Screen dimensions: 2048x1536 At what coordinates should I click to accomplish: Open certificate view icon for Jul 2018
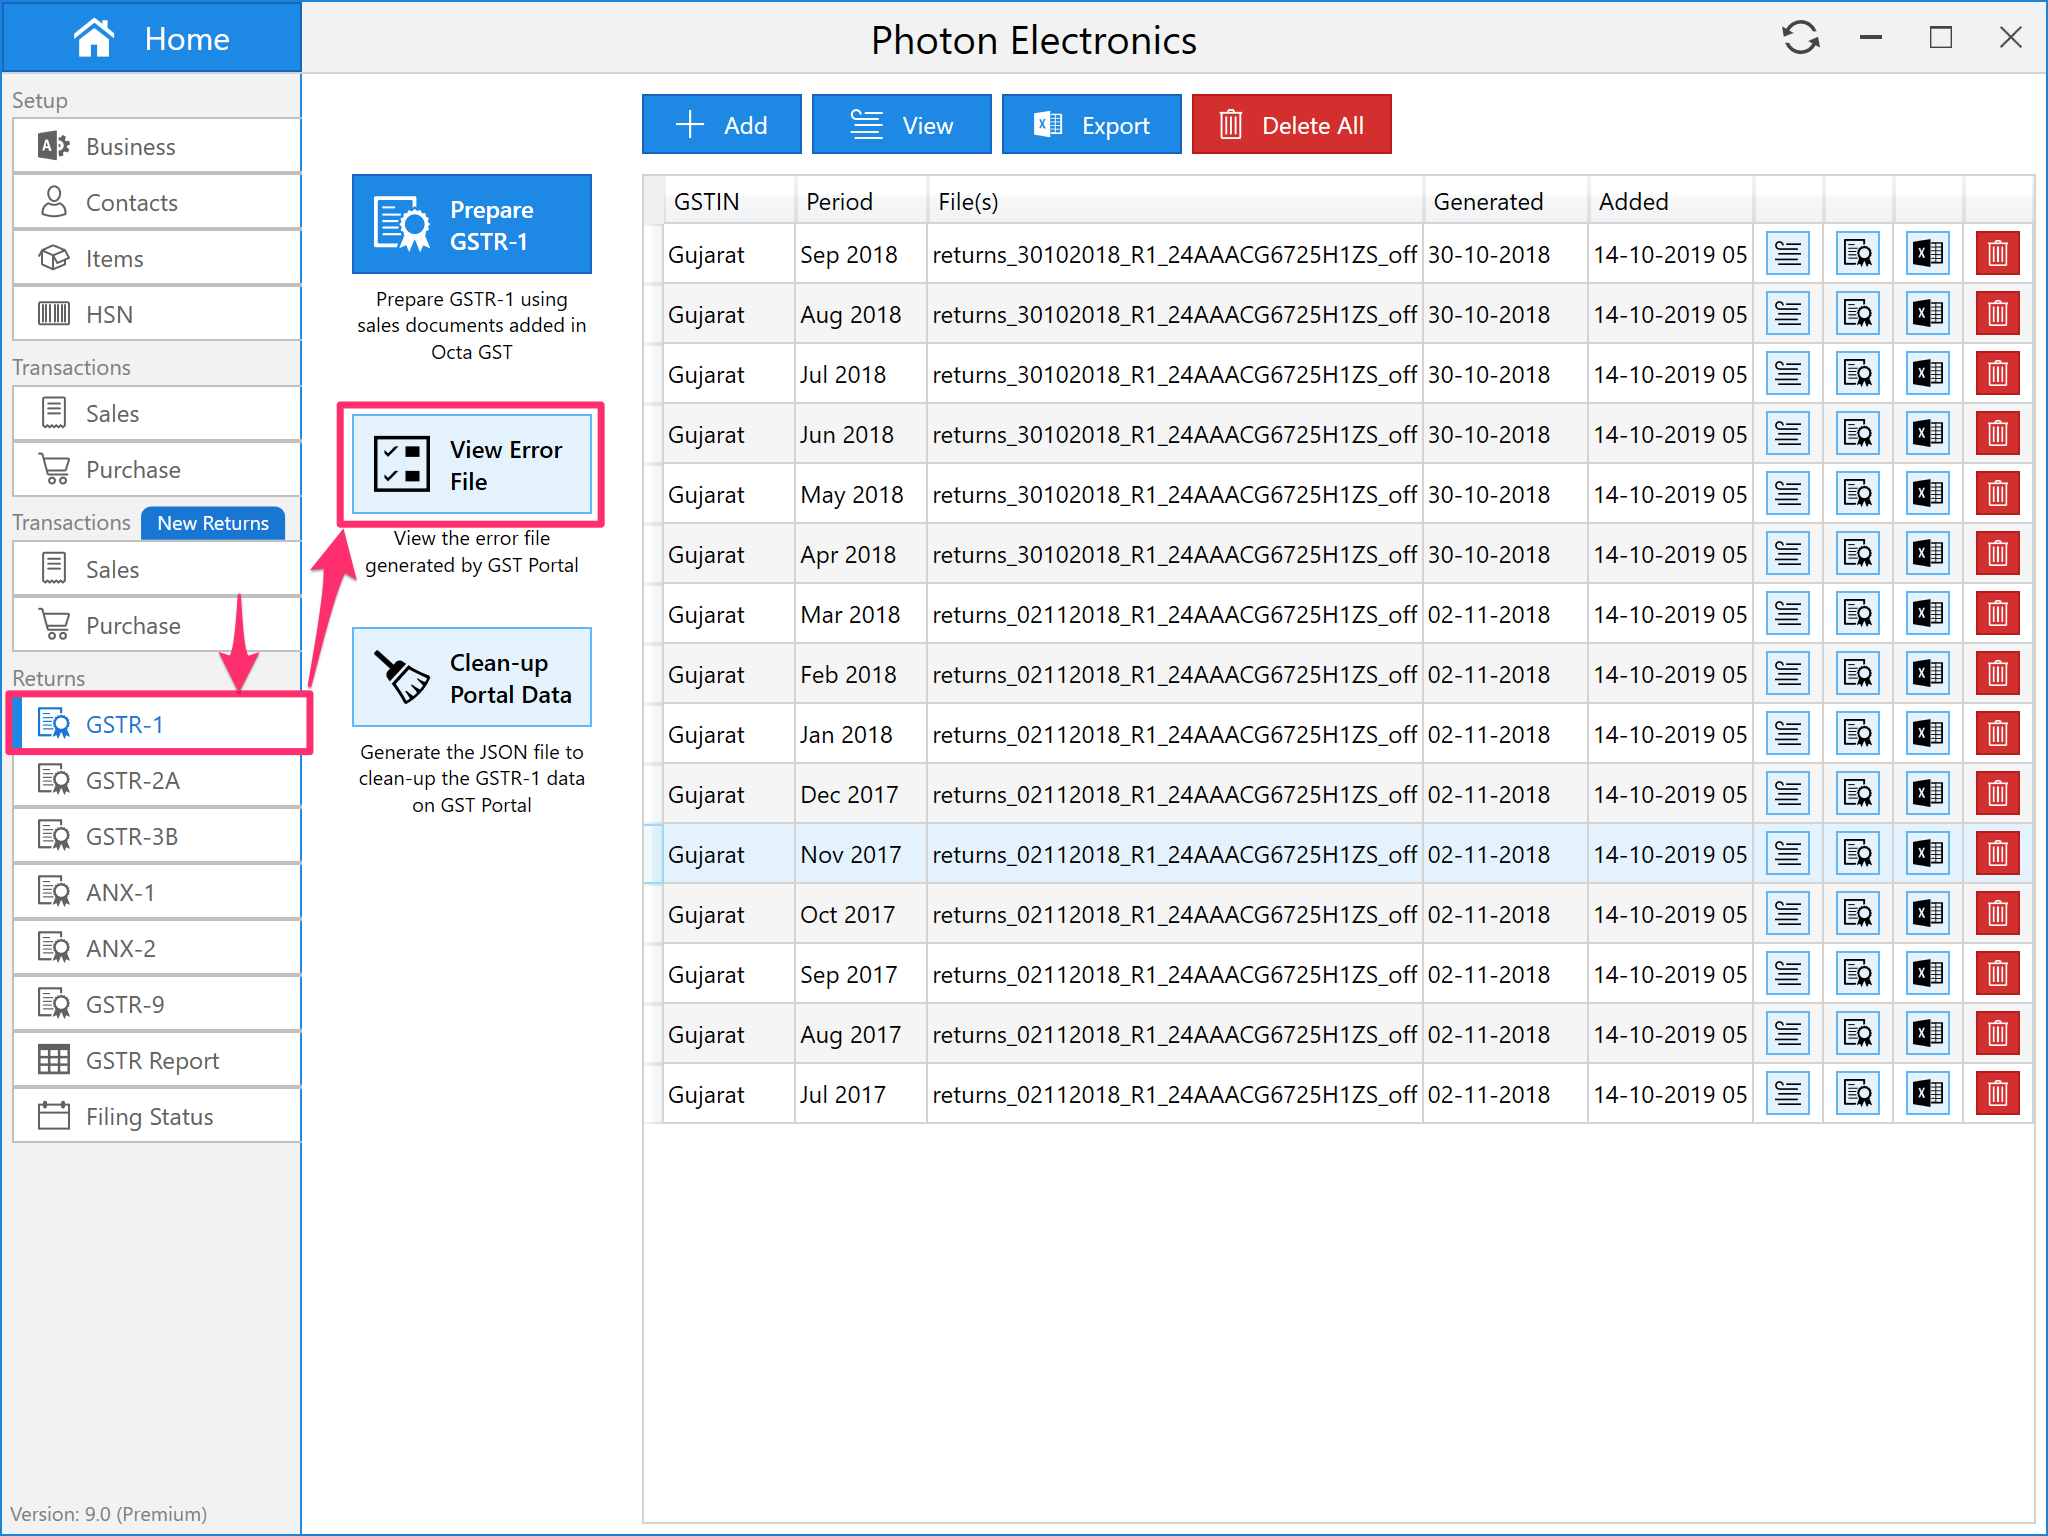[x=1857, y=374]
